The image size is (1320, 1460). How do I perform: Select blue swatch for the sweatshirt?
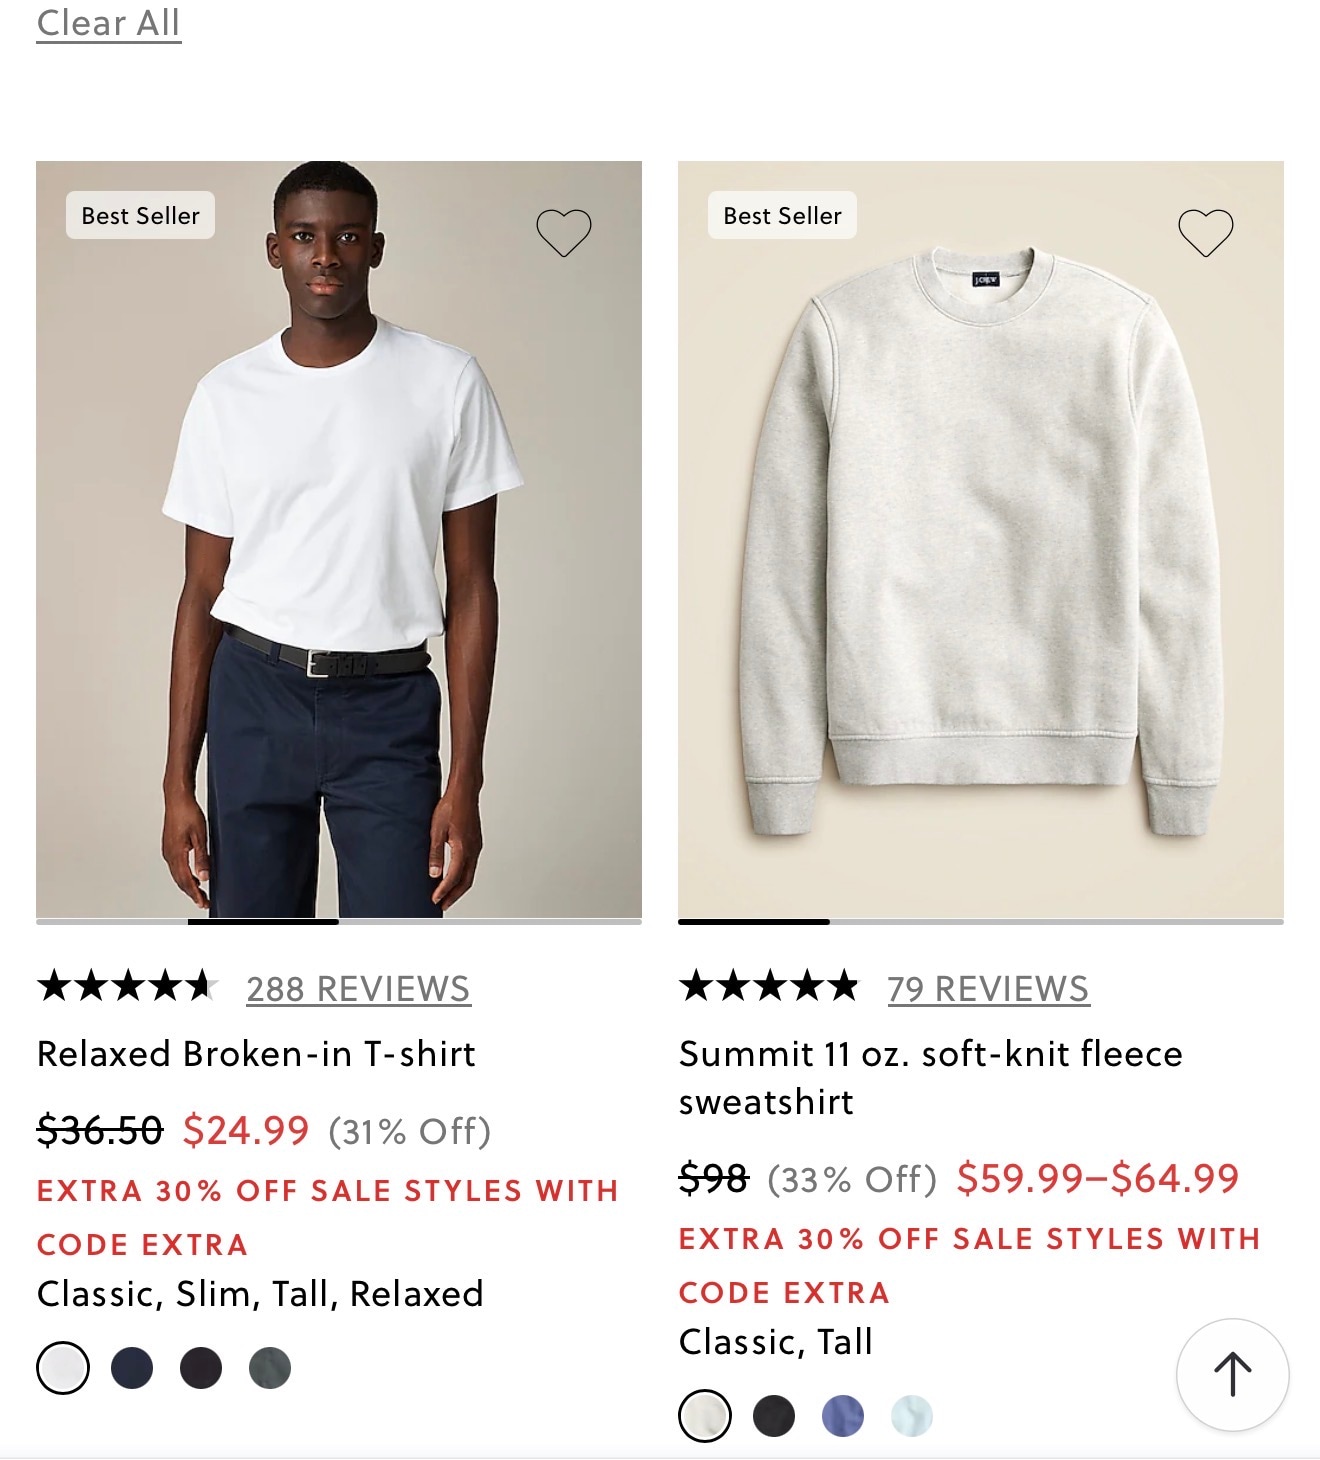[x=843, y=1416]
